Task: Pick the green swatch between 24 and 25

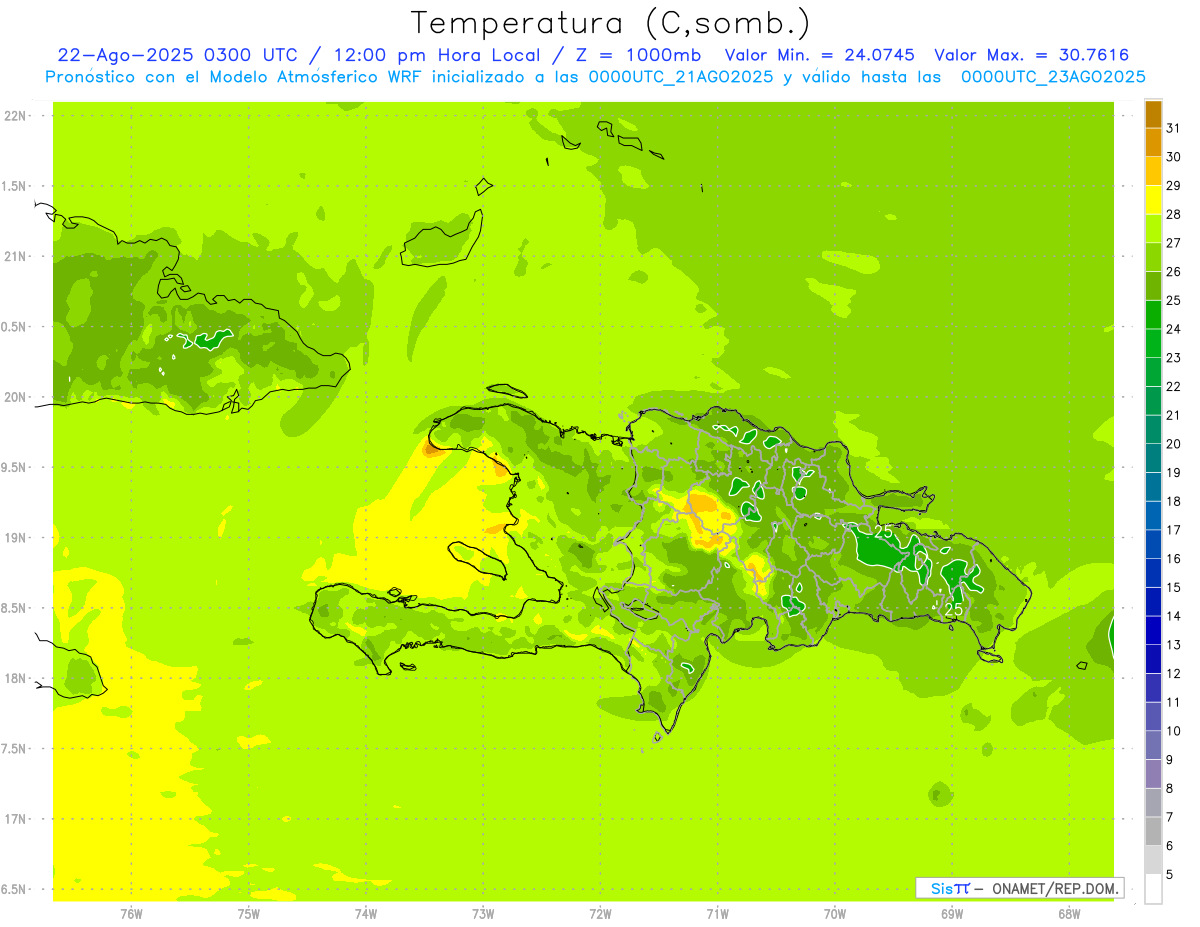Action: point(1153,314)
